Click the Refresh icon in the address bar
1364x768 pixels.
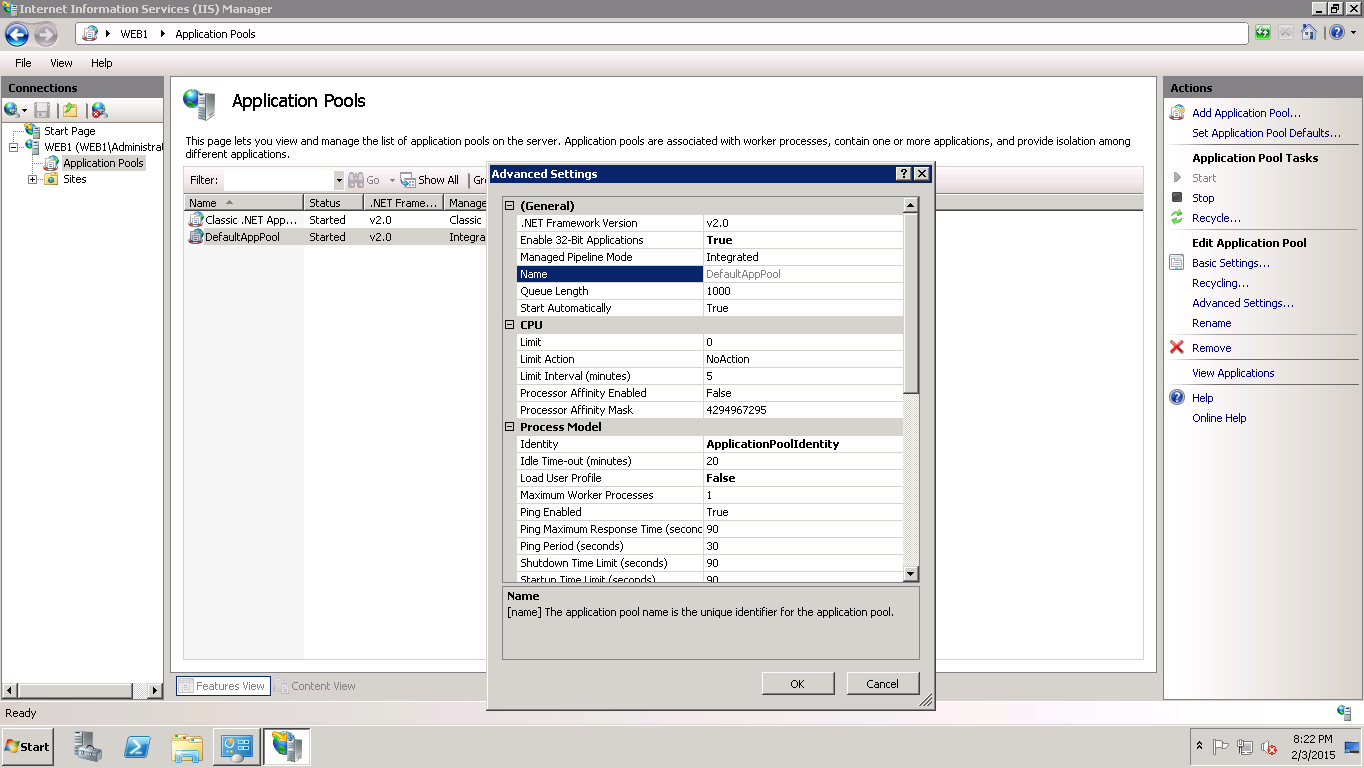(x=1263, y=33)
